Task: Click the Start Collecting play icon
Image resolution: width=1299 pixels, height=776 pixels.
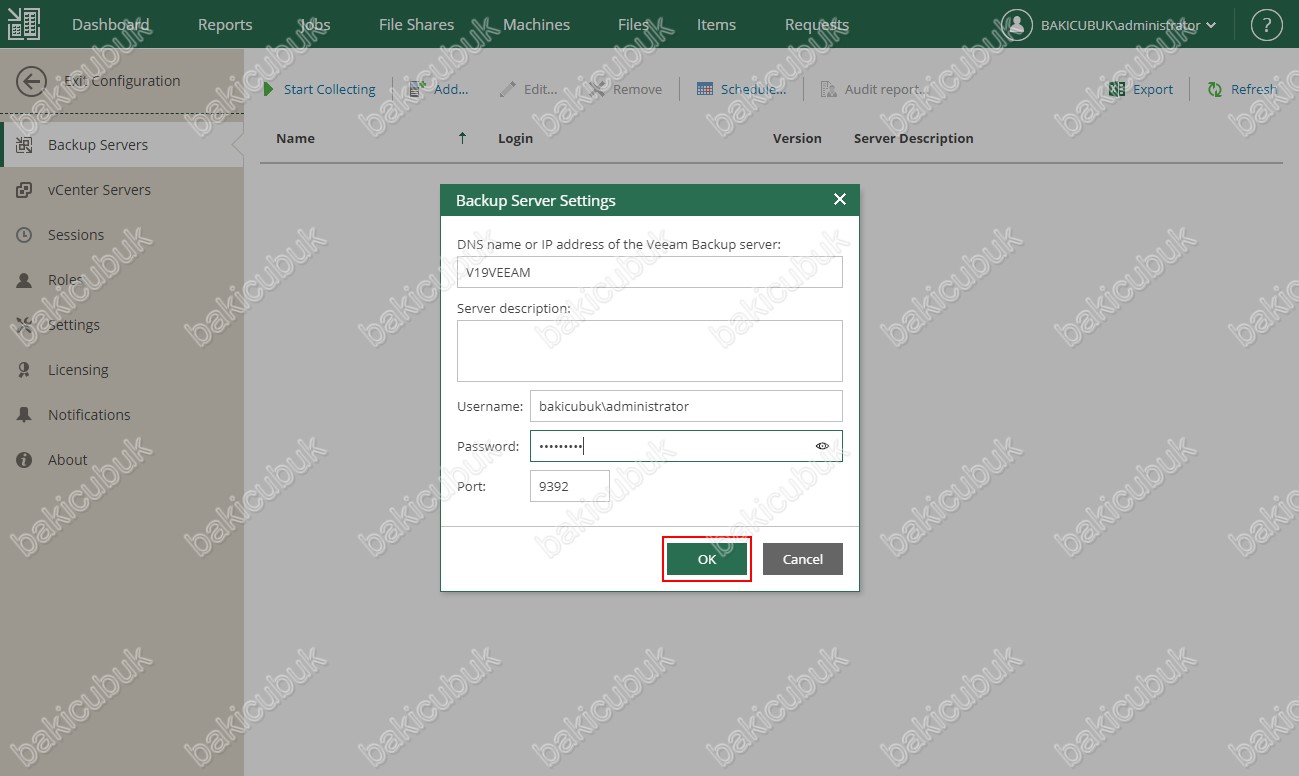Action: tap(268, 90)
